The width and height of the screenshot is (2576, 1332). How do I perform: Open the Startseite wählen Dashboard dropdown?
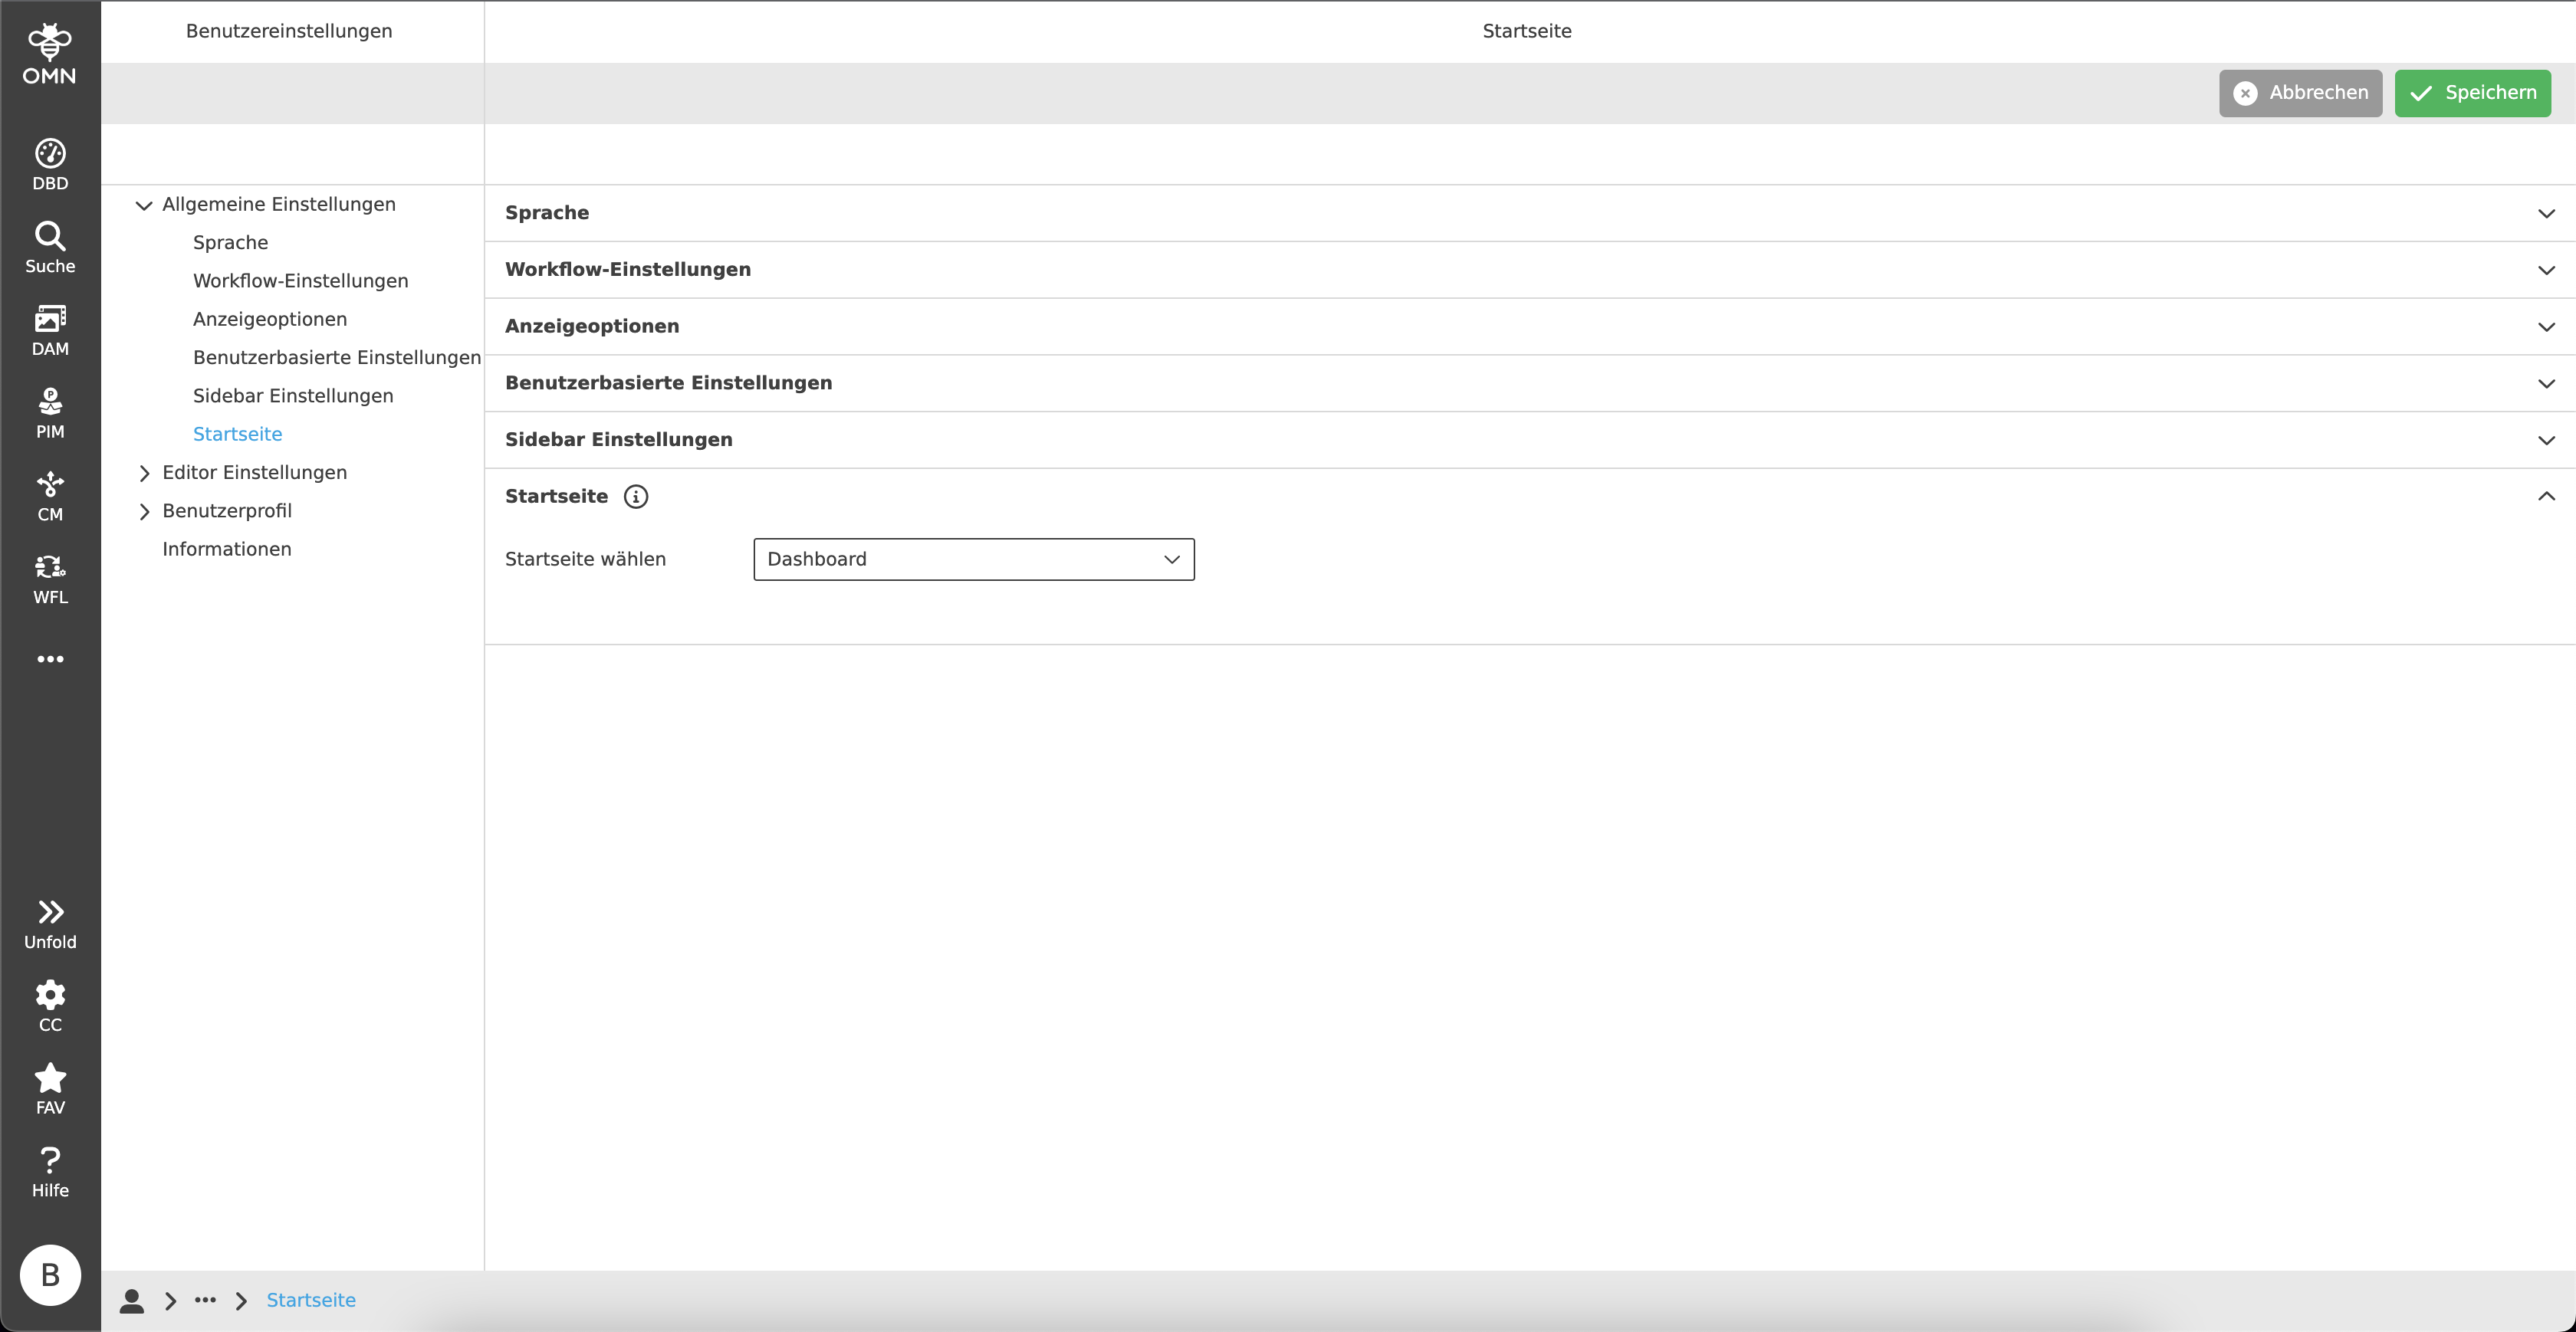click(973, 559)
